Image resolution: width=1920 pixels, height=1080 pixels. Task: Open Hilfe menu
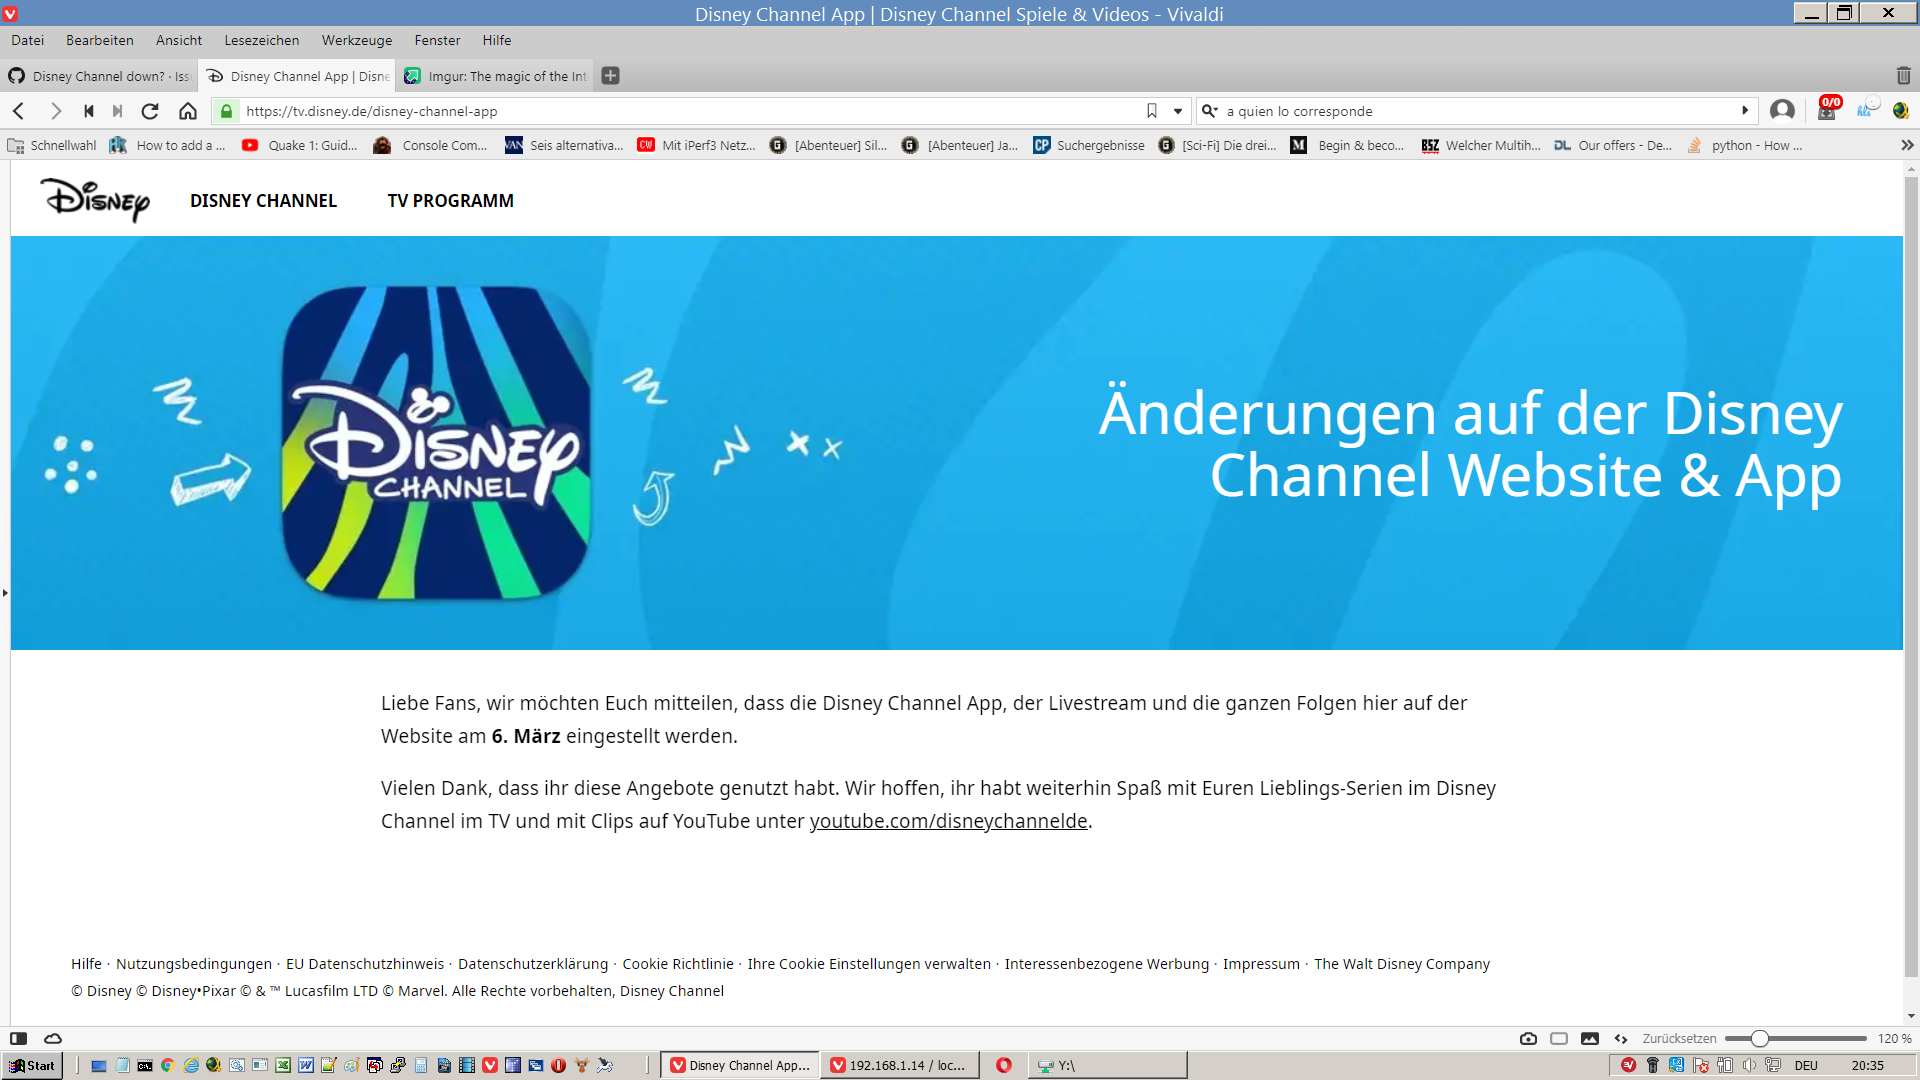point(497,40)
